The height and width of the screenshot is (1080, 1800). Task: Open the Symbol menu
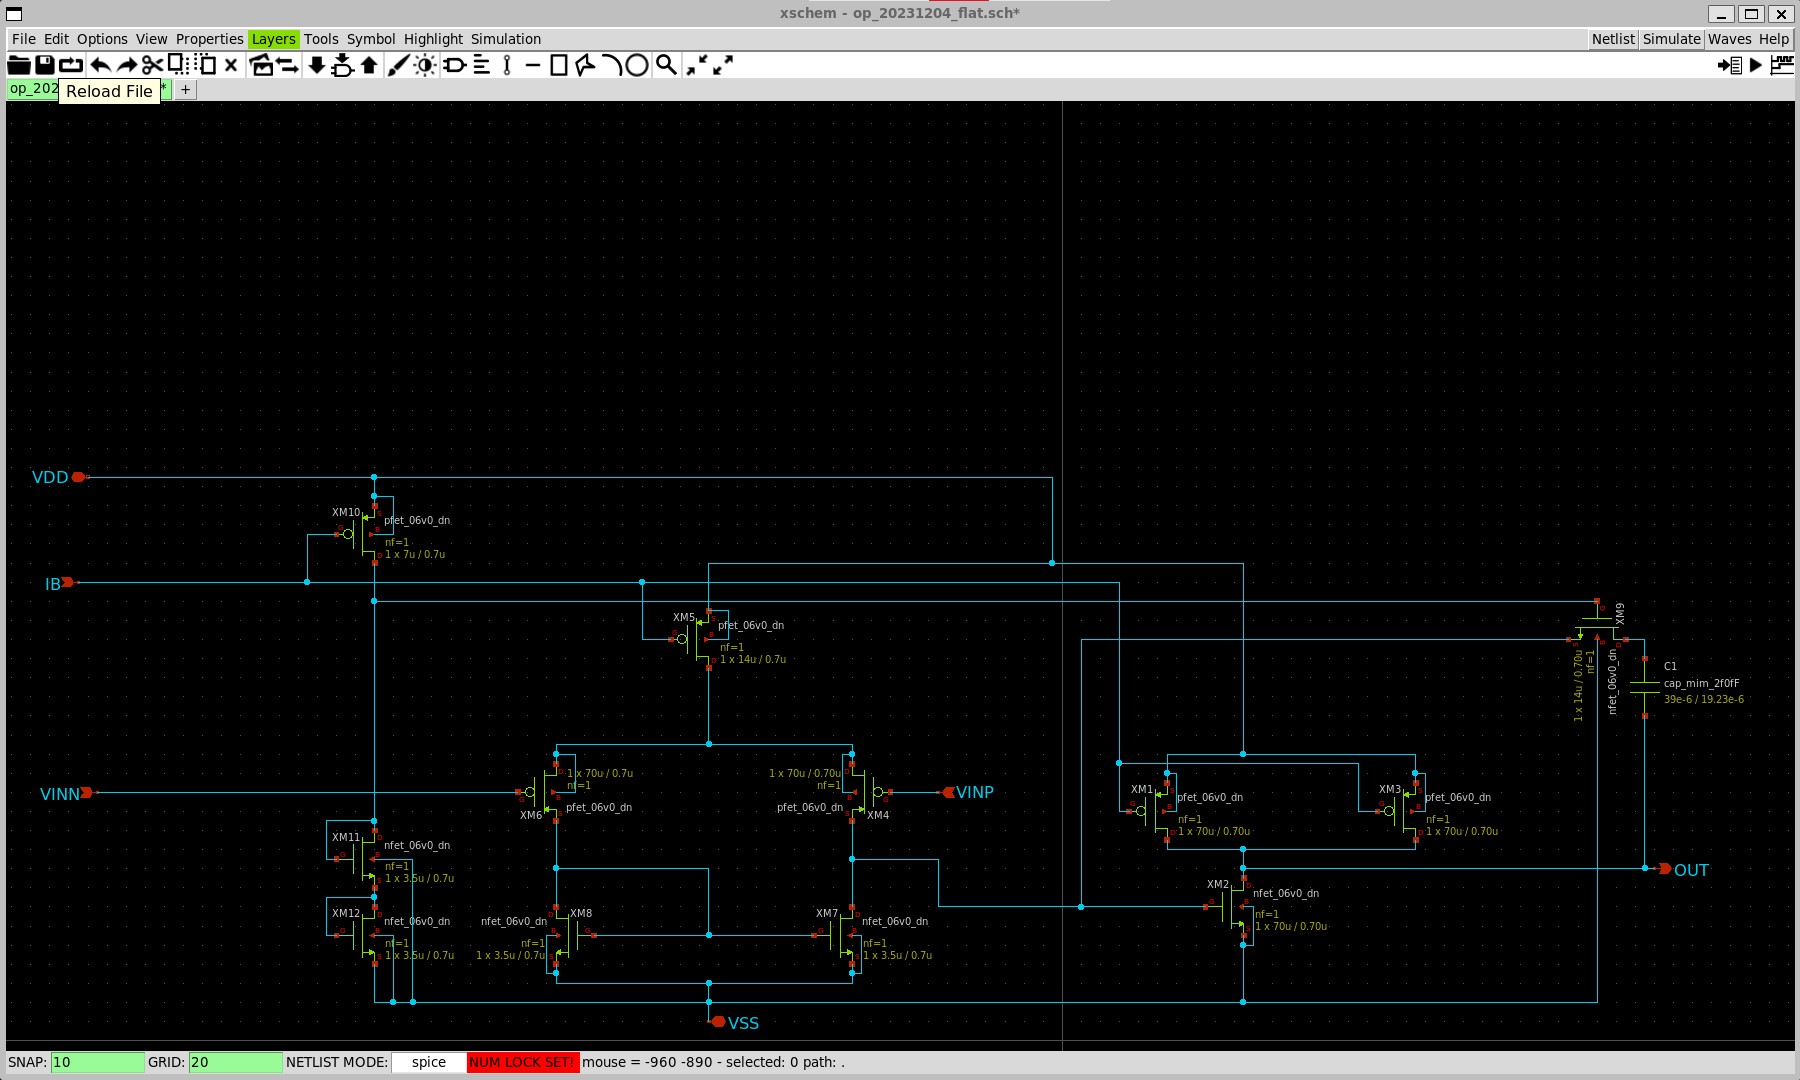pyautogui.click(x=371, y=39)
